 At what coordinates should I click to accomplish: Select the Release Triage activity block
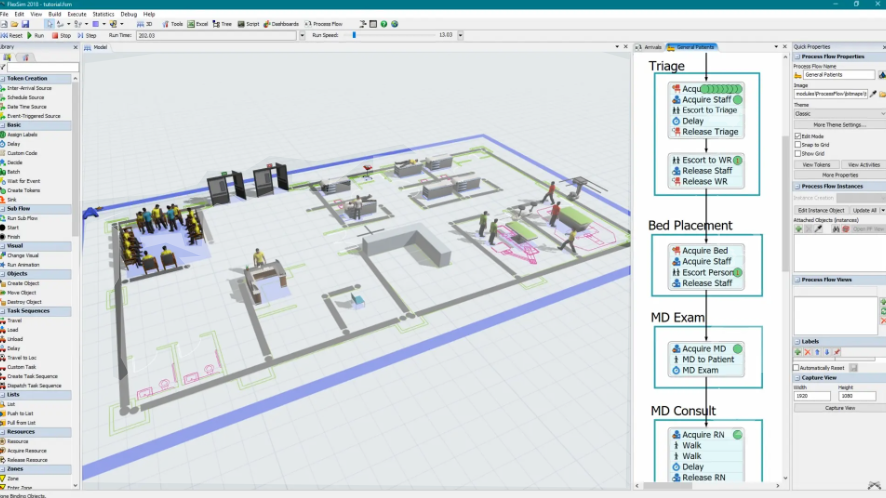click(707, 132)
